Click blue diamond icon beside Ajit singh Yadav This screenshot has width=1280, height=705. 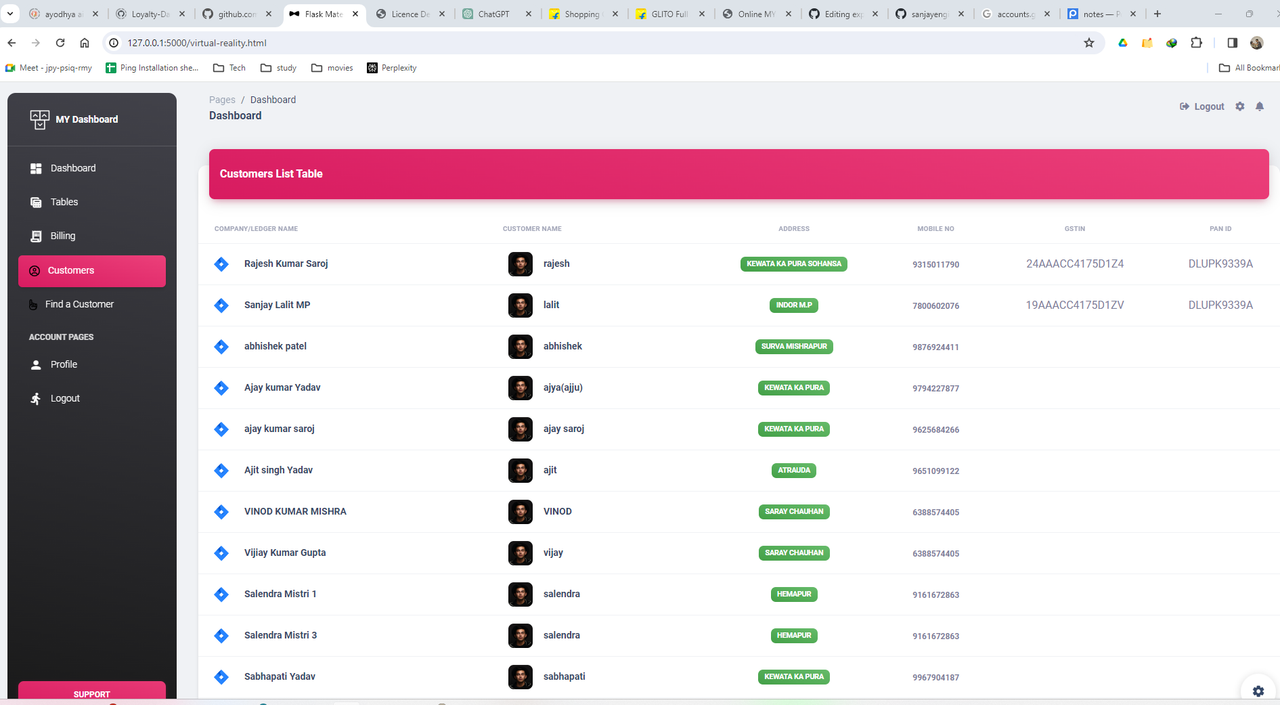tap(222, 470)
